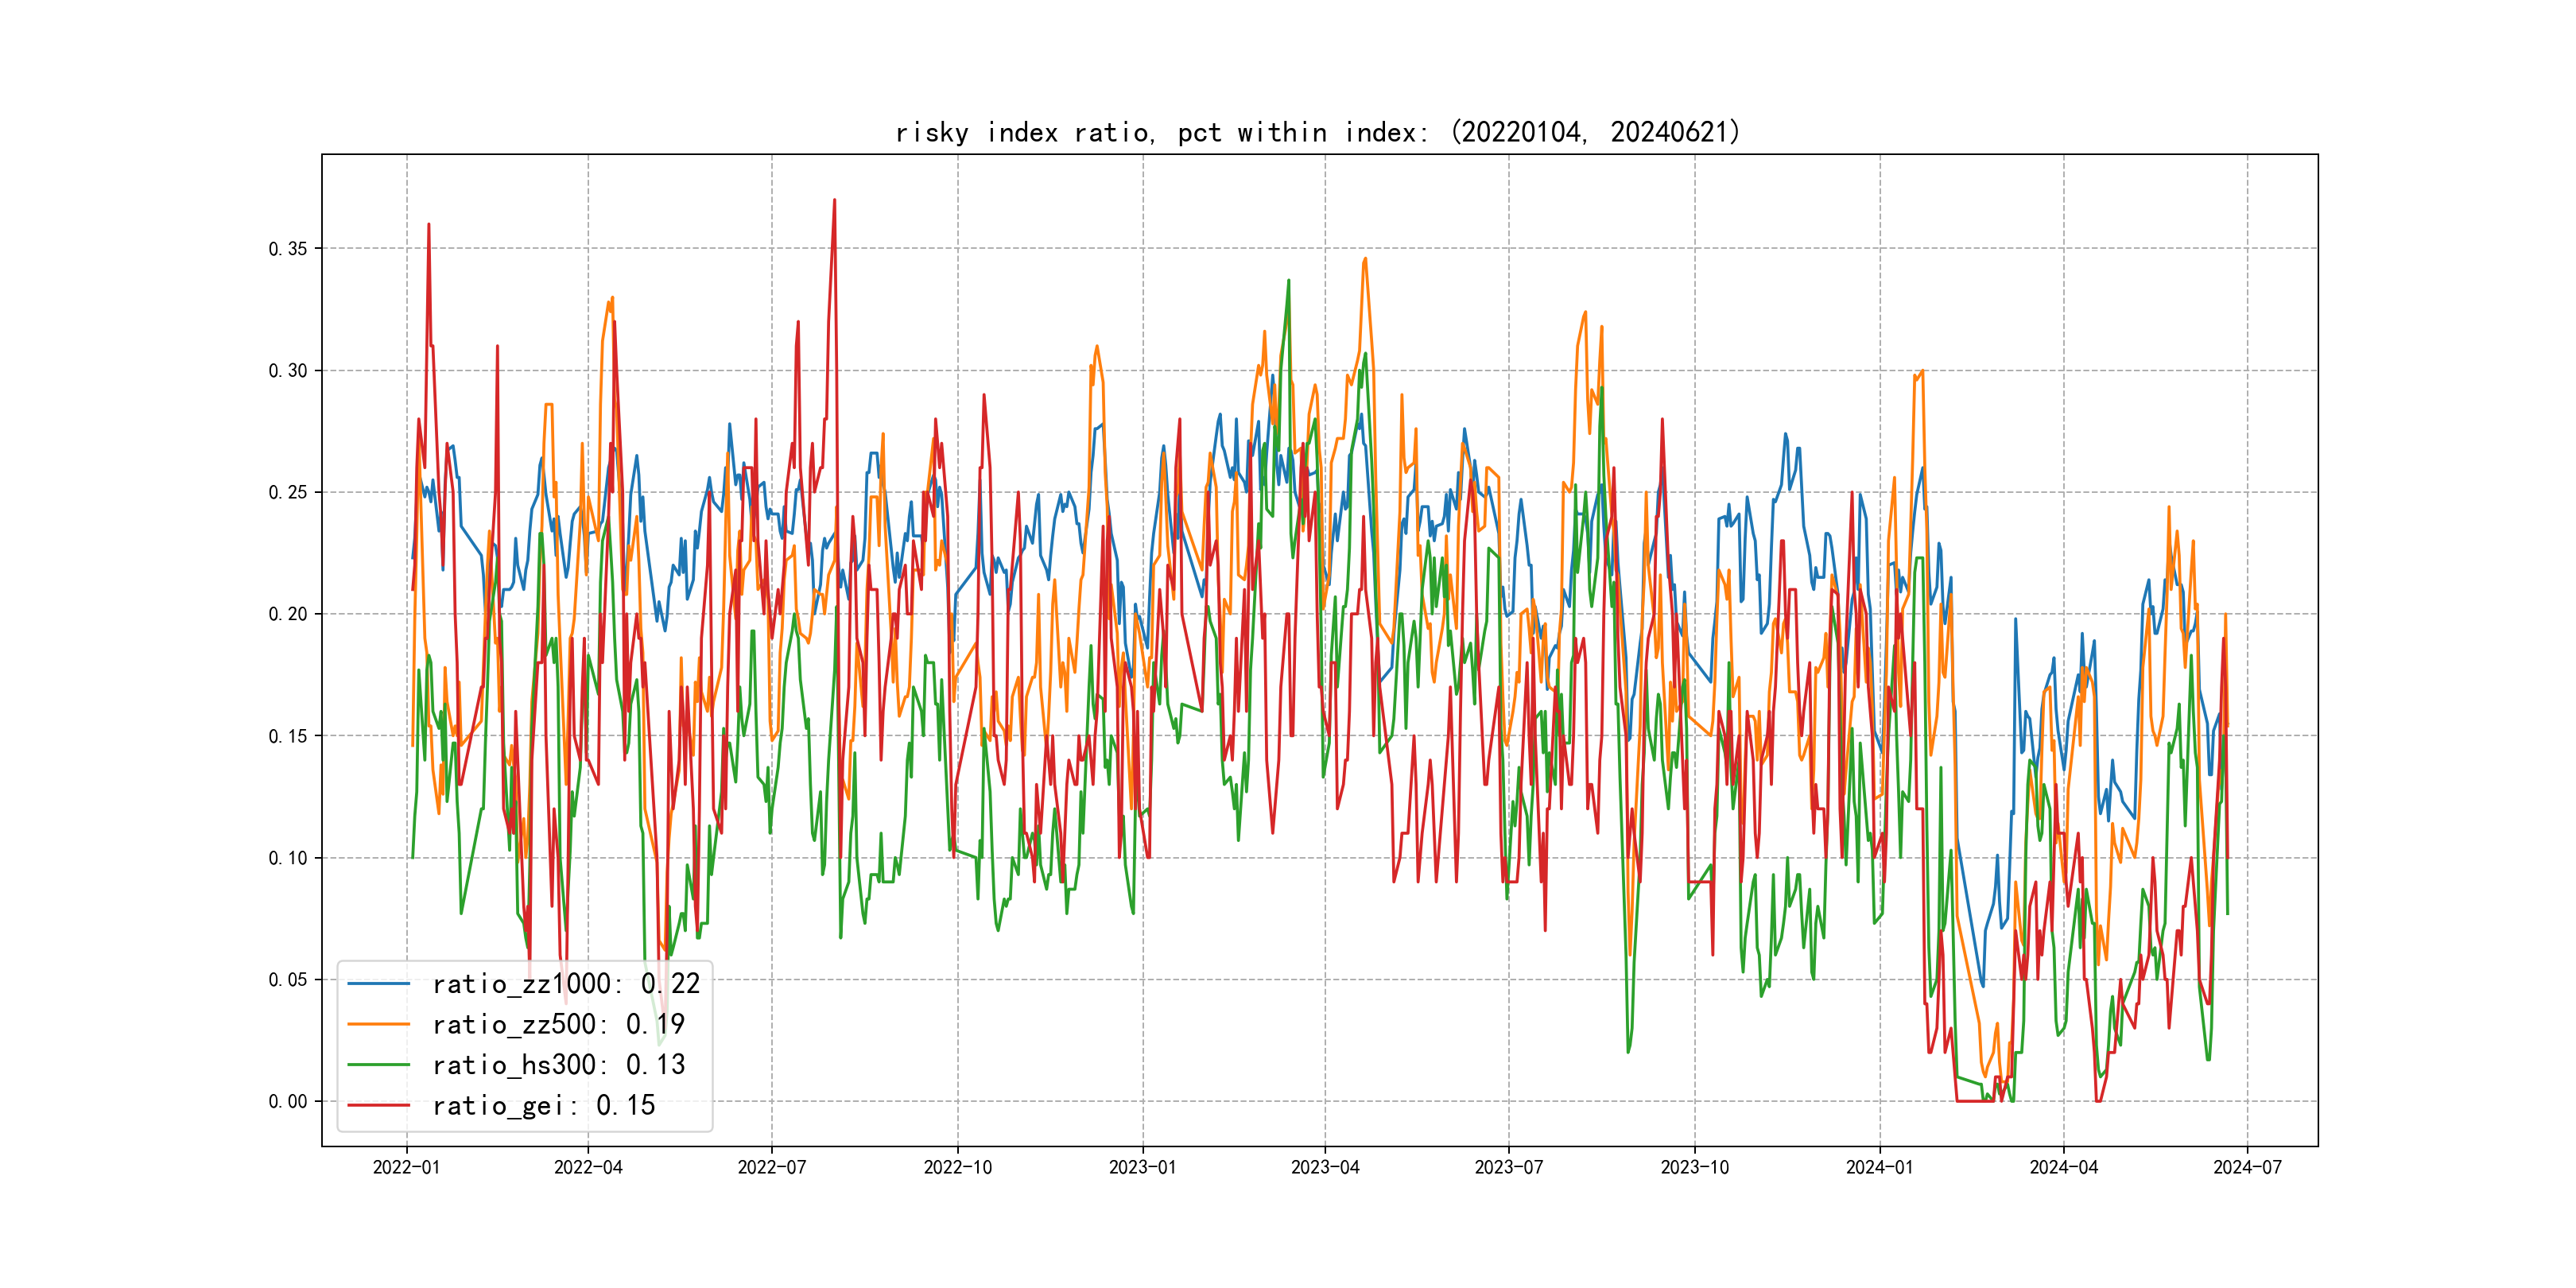Click the 2024-07 x-axis tick label
Screen dimensions: 2576x1288
2247,1167
